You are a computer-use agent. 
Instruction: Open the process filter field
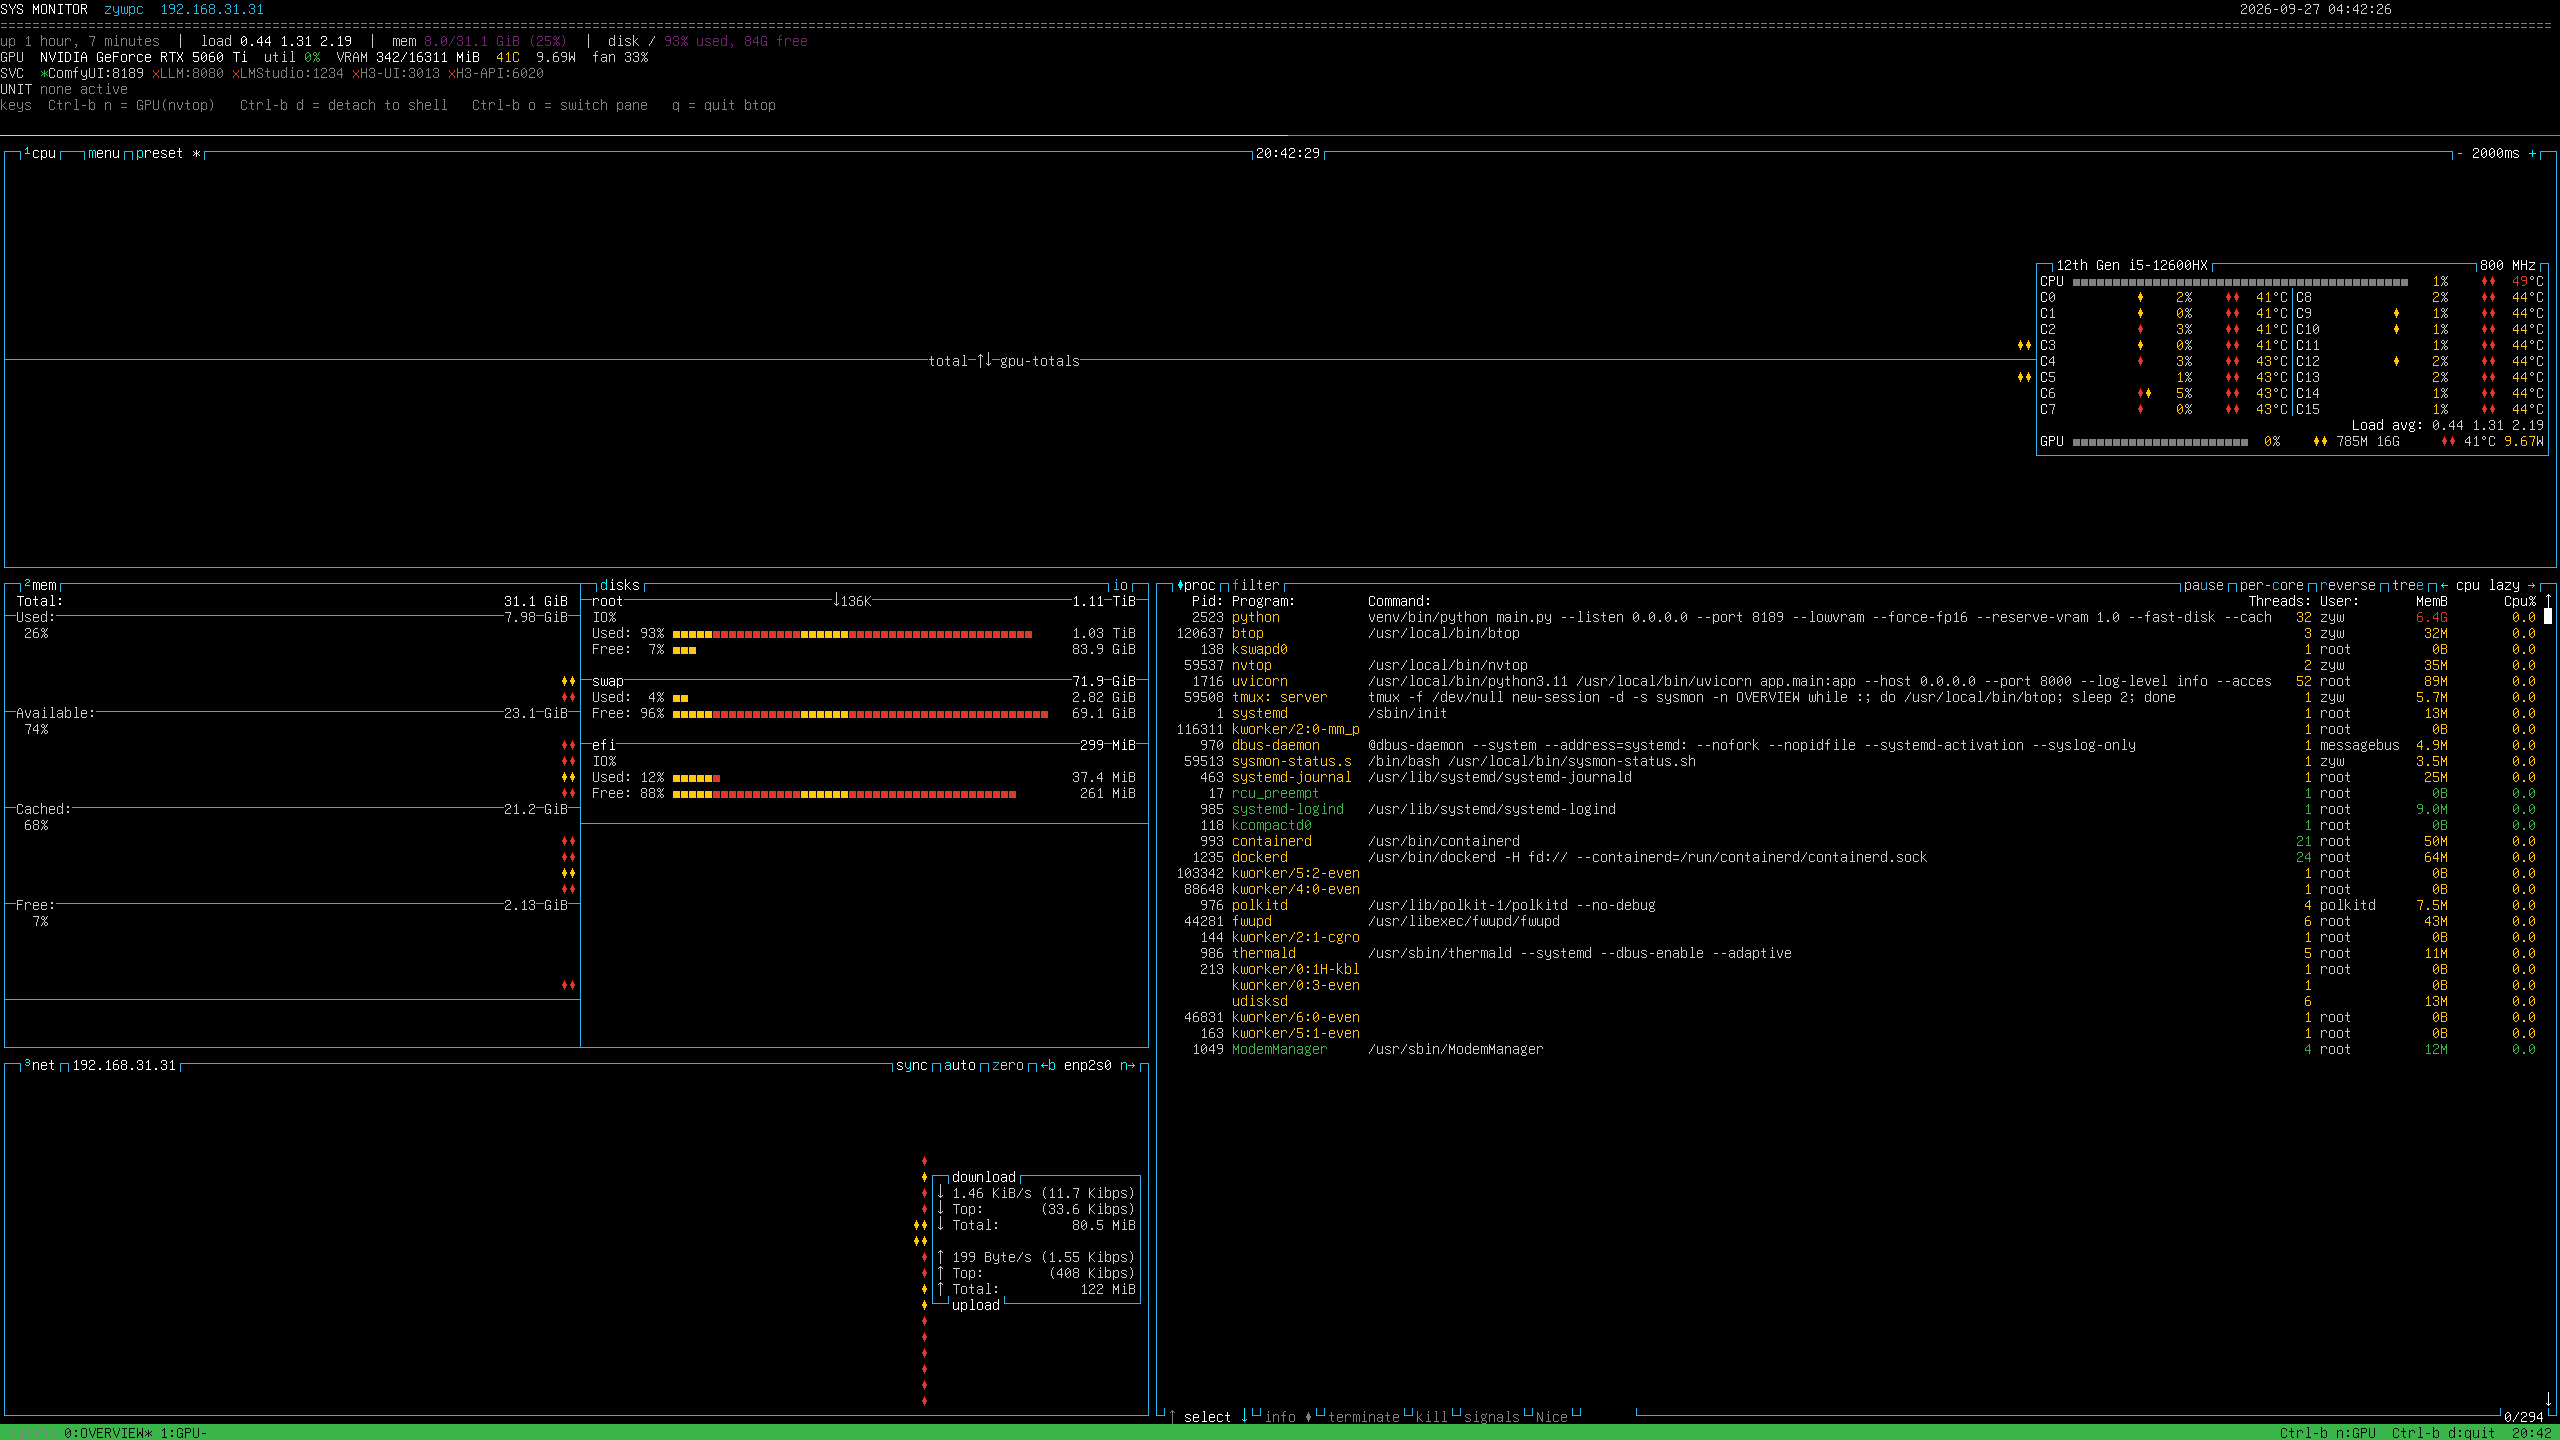coord(1256,585)
